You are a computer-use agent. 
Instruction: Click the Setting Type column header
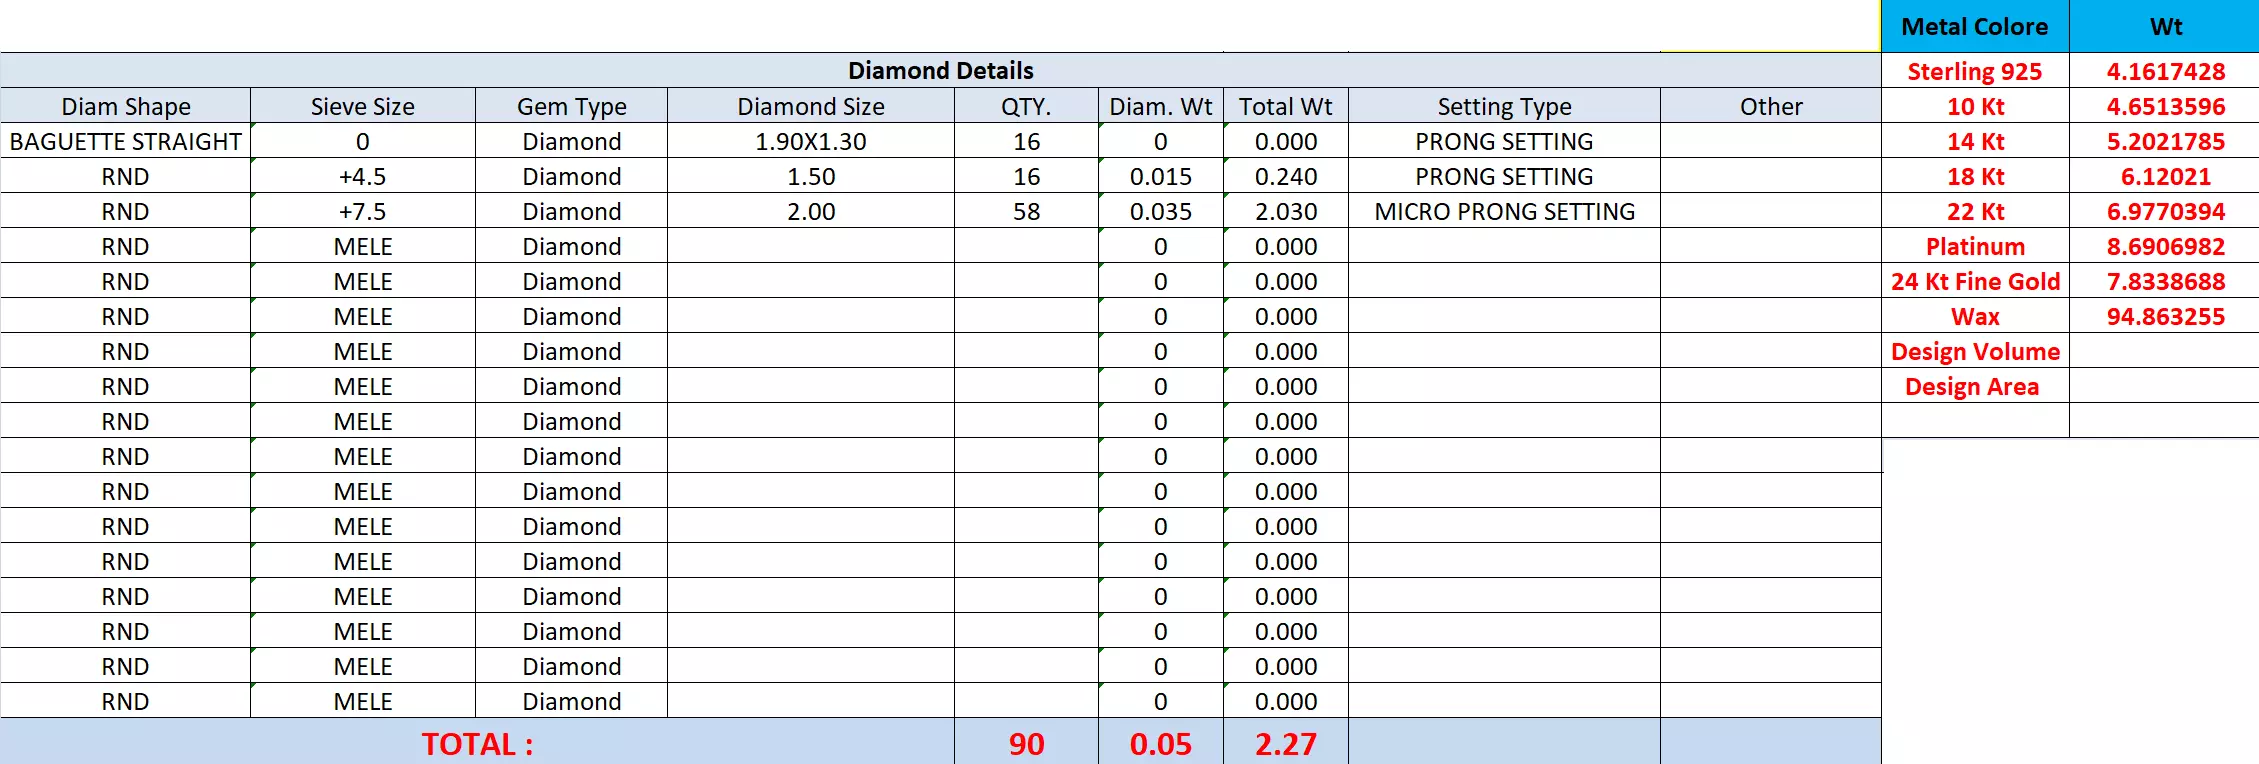click(x=1504, y=106)
